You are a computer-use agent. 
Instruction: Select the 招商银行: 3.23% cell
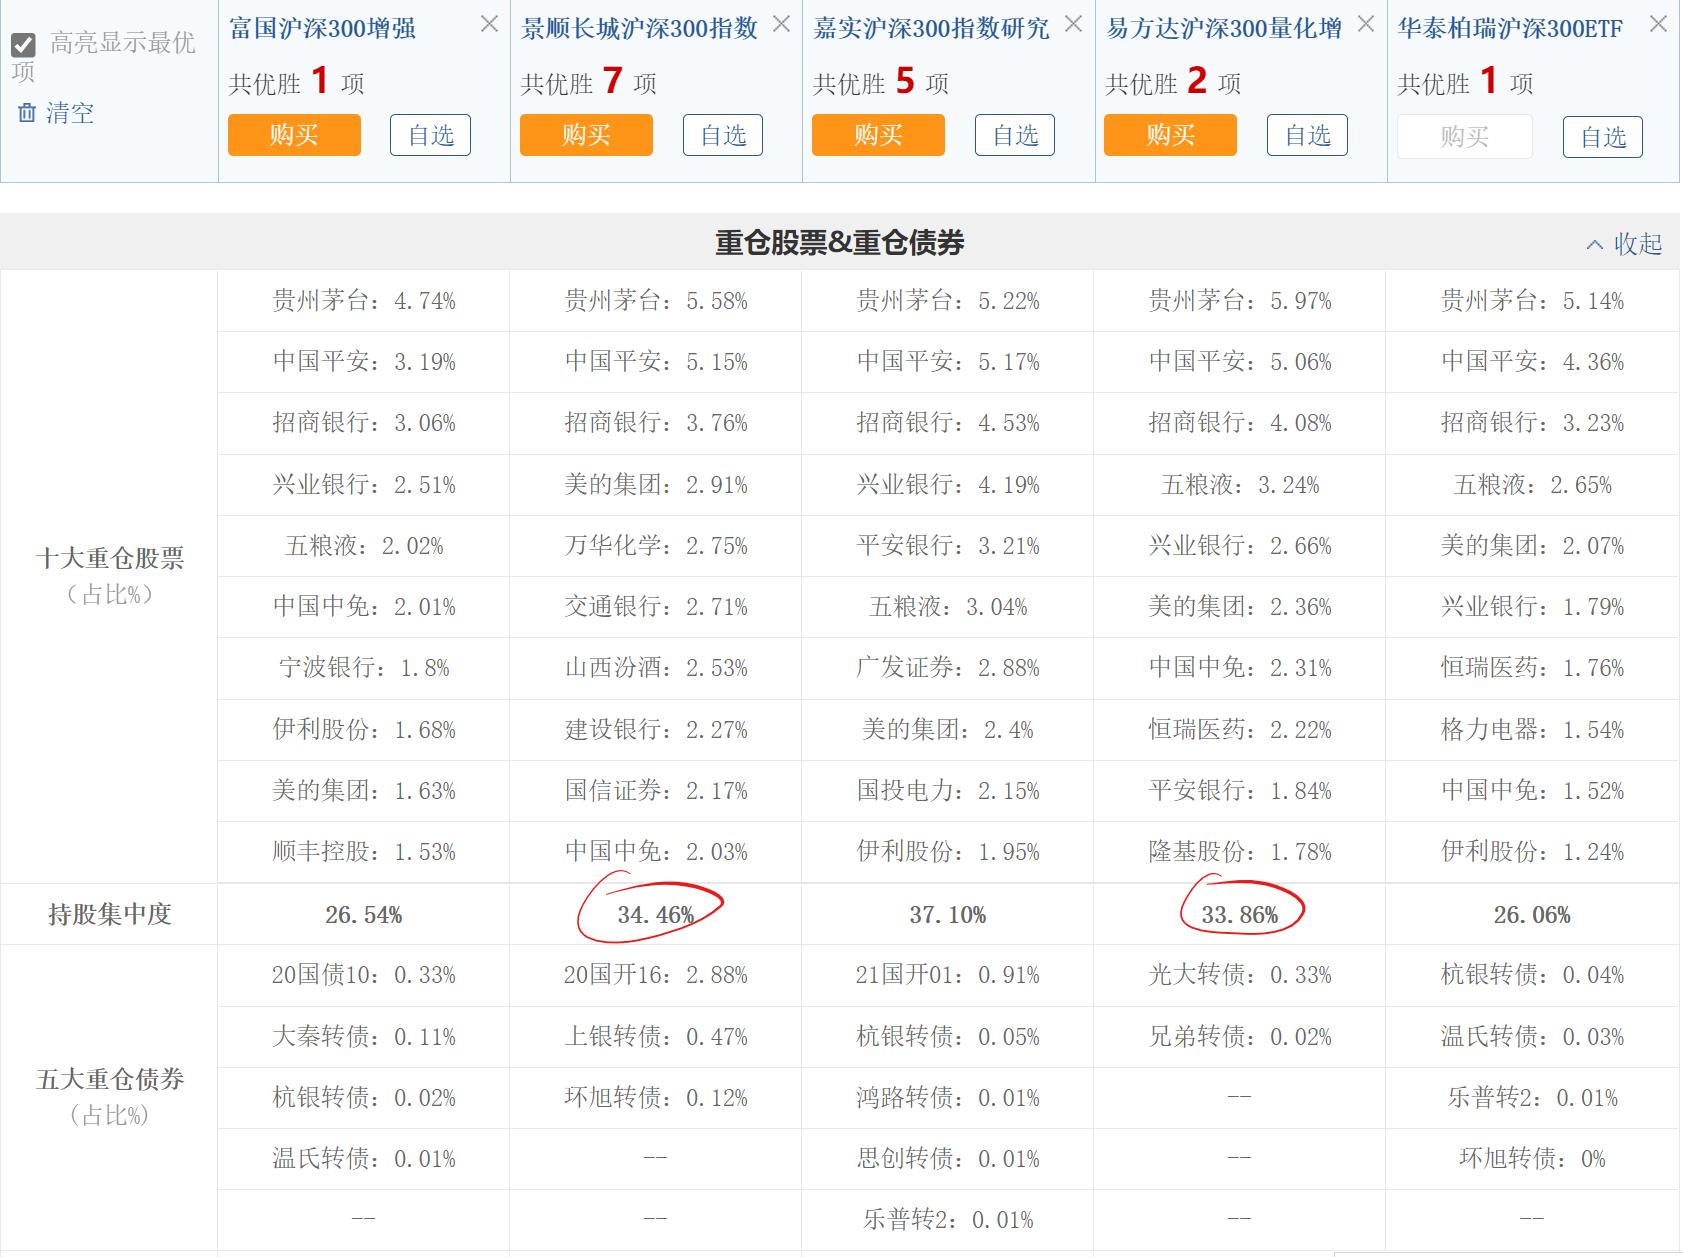coord(1532,423)
